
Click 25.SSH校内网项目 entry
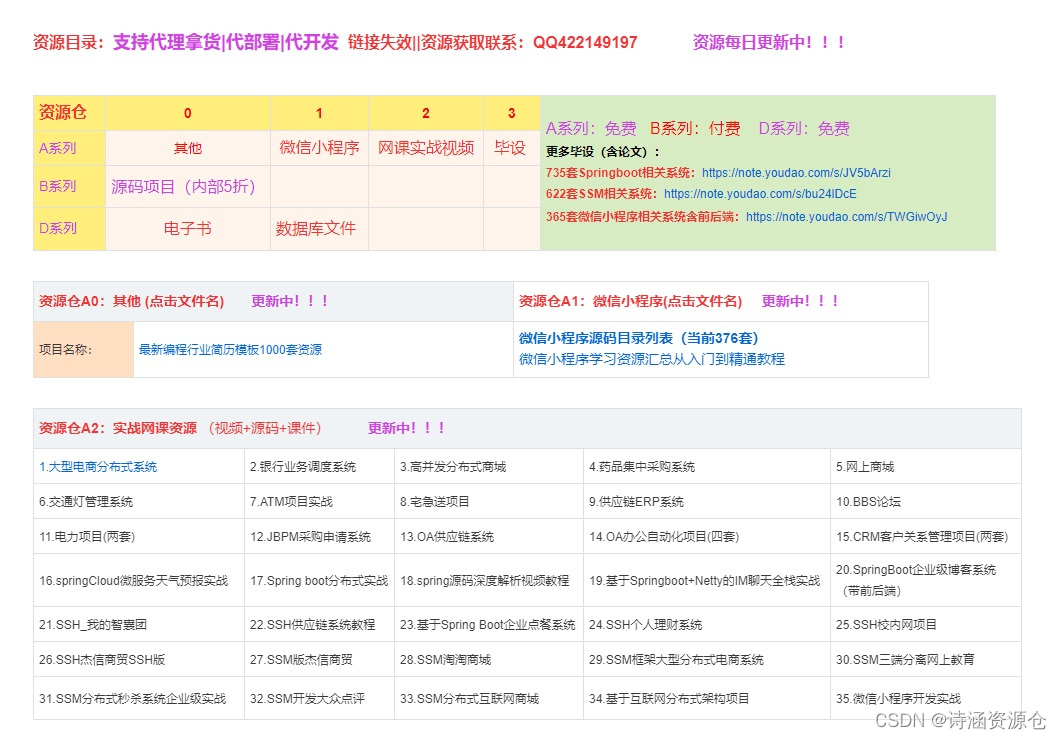(x=886, y=625)
